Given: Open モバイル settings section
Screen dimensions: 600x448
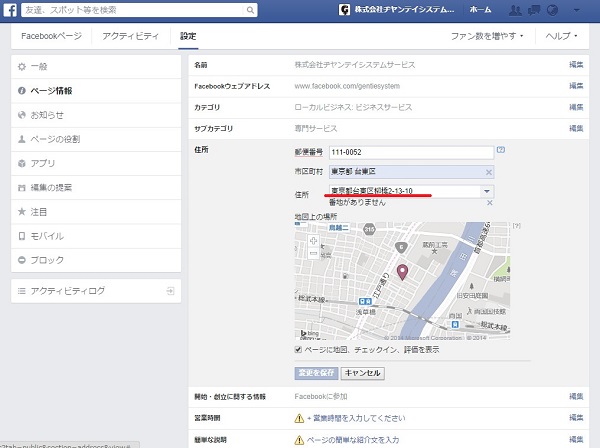Looking at the screenshot, I should point(96,236).
